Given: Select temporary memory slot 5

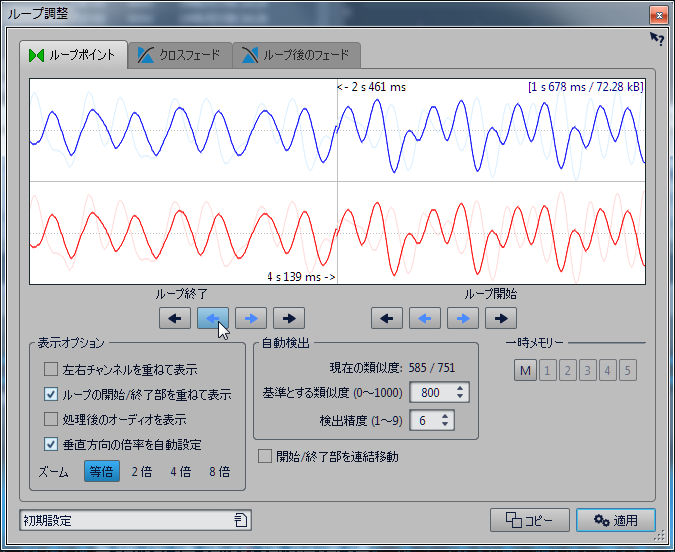Looking at the screenshot, I should (x=628, y=370).
